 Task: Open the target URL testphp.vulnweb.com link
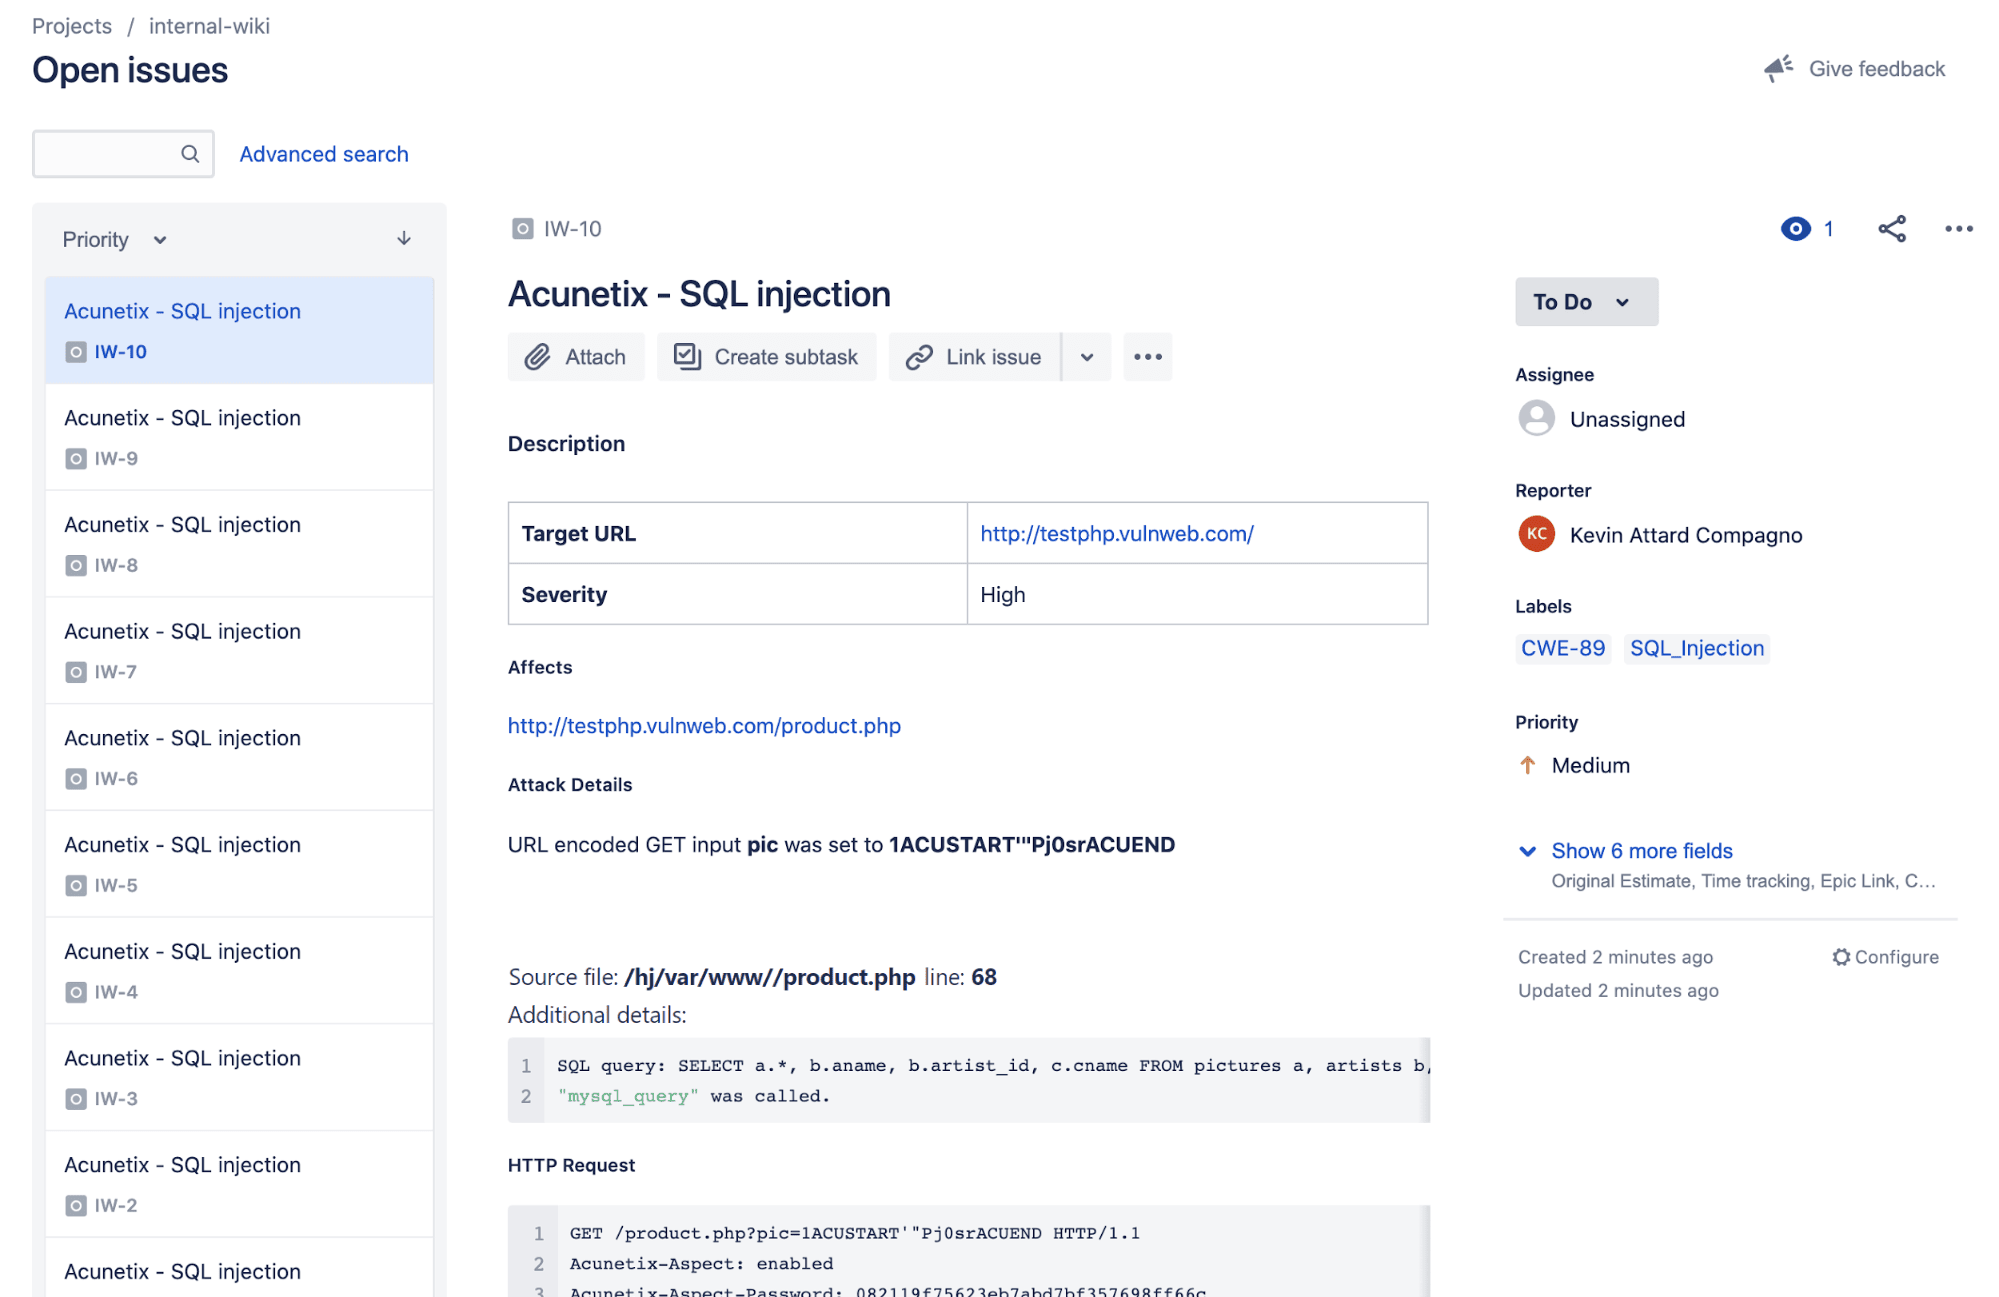click(x=1117, y=534)
